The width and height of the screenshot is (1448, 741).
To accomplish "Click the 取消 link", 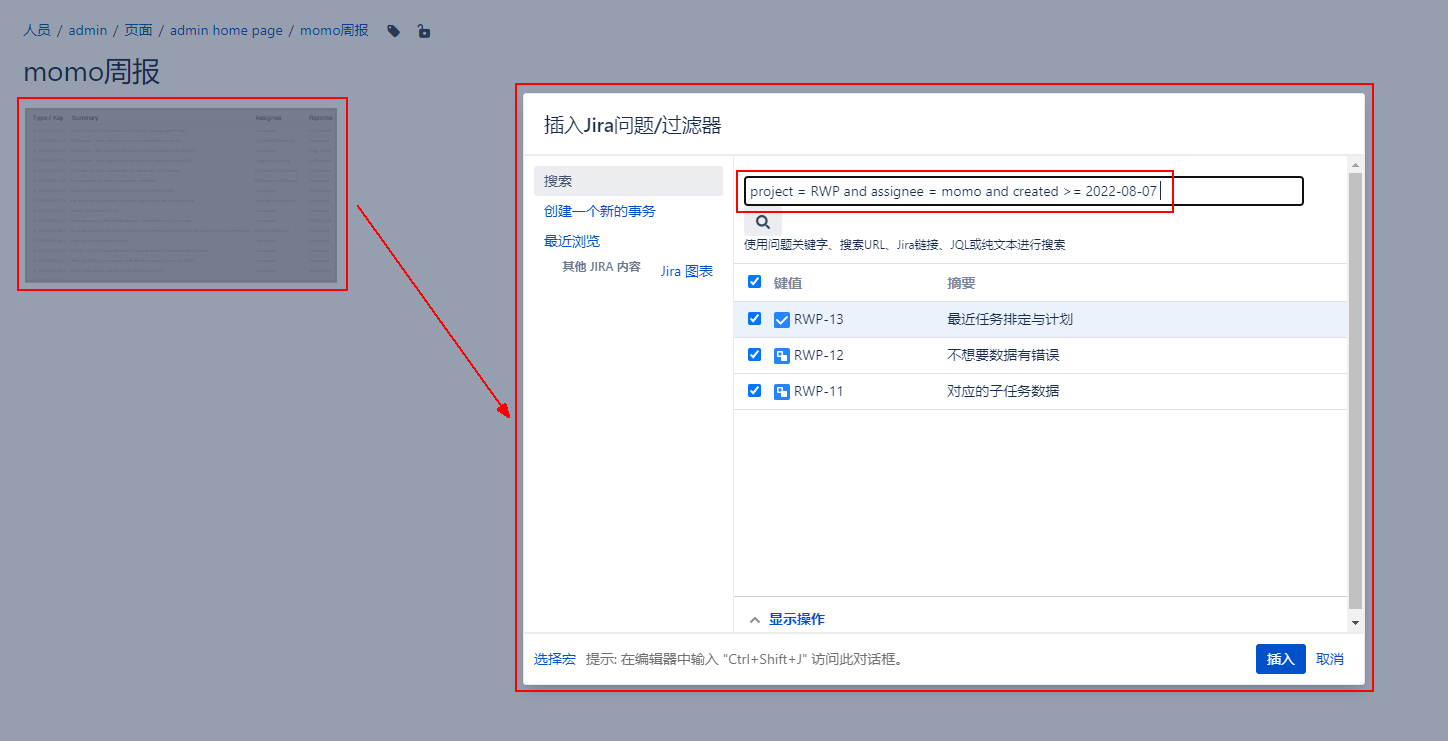I will point(1330,659).
